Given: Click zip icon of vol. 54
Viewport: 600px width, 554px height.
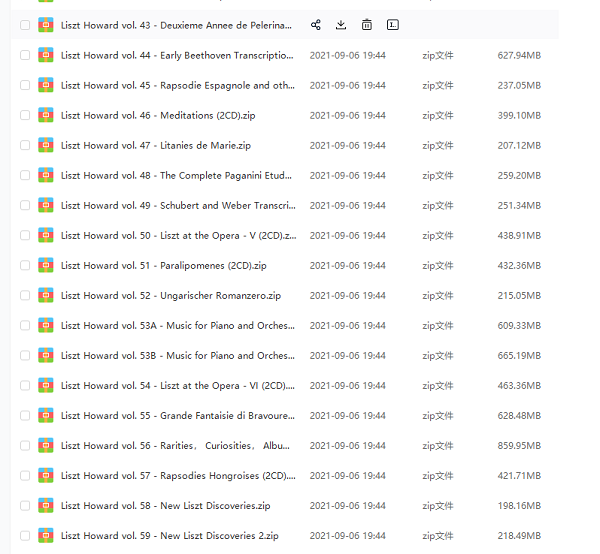Looking at the screenshot, I should [46, 386].
